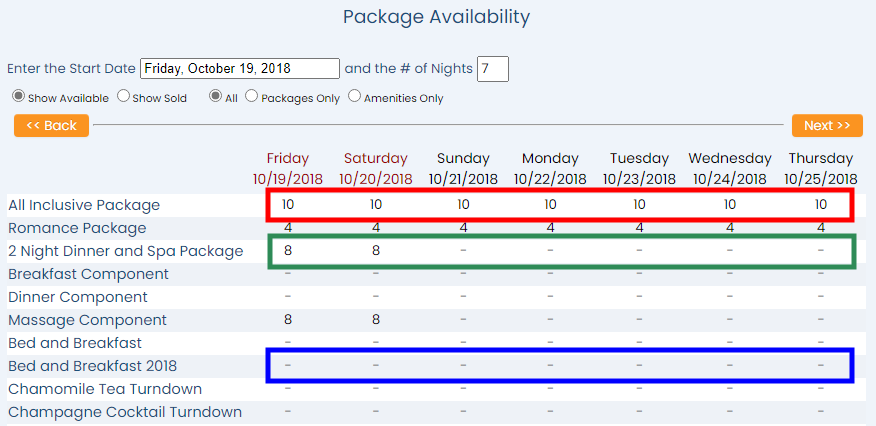Choose the All filter radio button

(x=215, y=97)
